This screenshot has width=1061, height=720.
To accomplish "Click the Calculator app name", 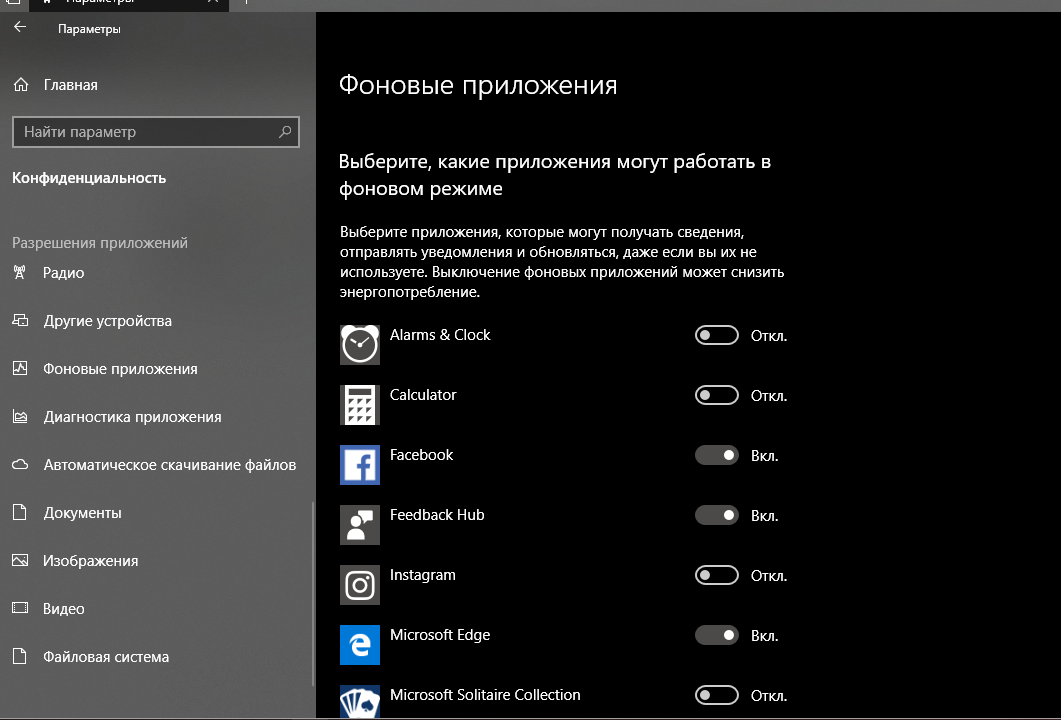I will pyautogui.click(x=423, y=395).
